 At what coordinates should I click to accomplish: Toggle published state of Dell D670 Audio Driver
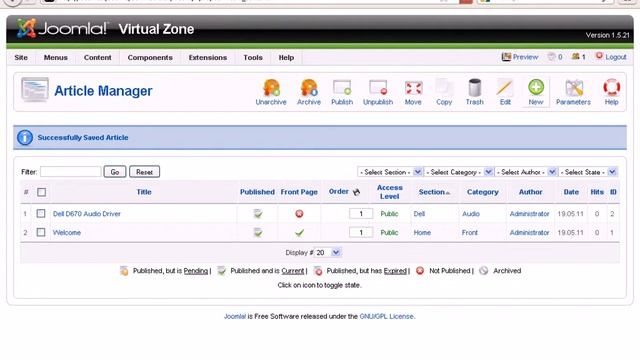pos(258,213)
